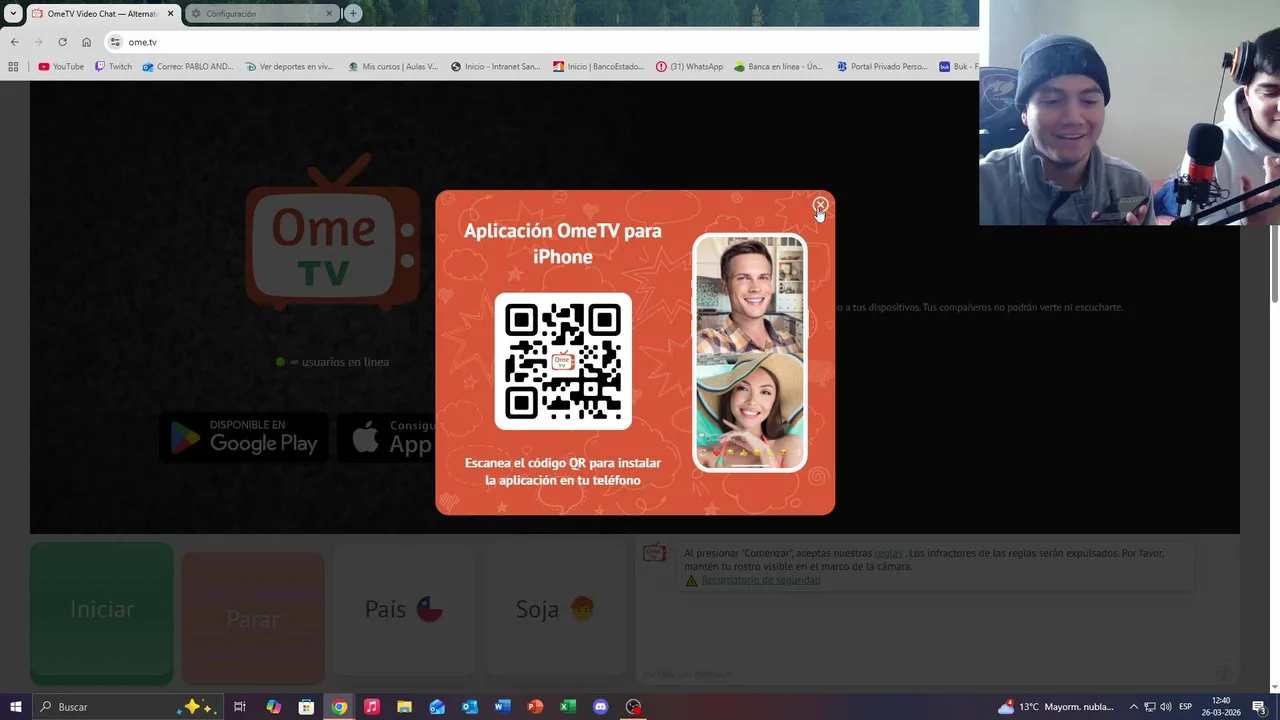
Task: Open the Mail app taskbar icon
Action: 437,707
